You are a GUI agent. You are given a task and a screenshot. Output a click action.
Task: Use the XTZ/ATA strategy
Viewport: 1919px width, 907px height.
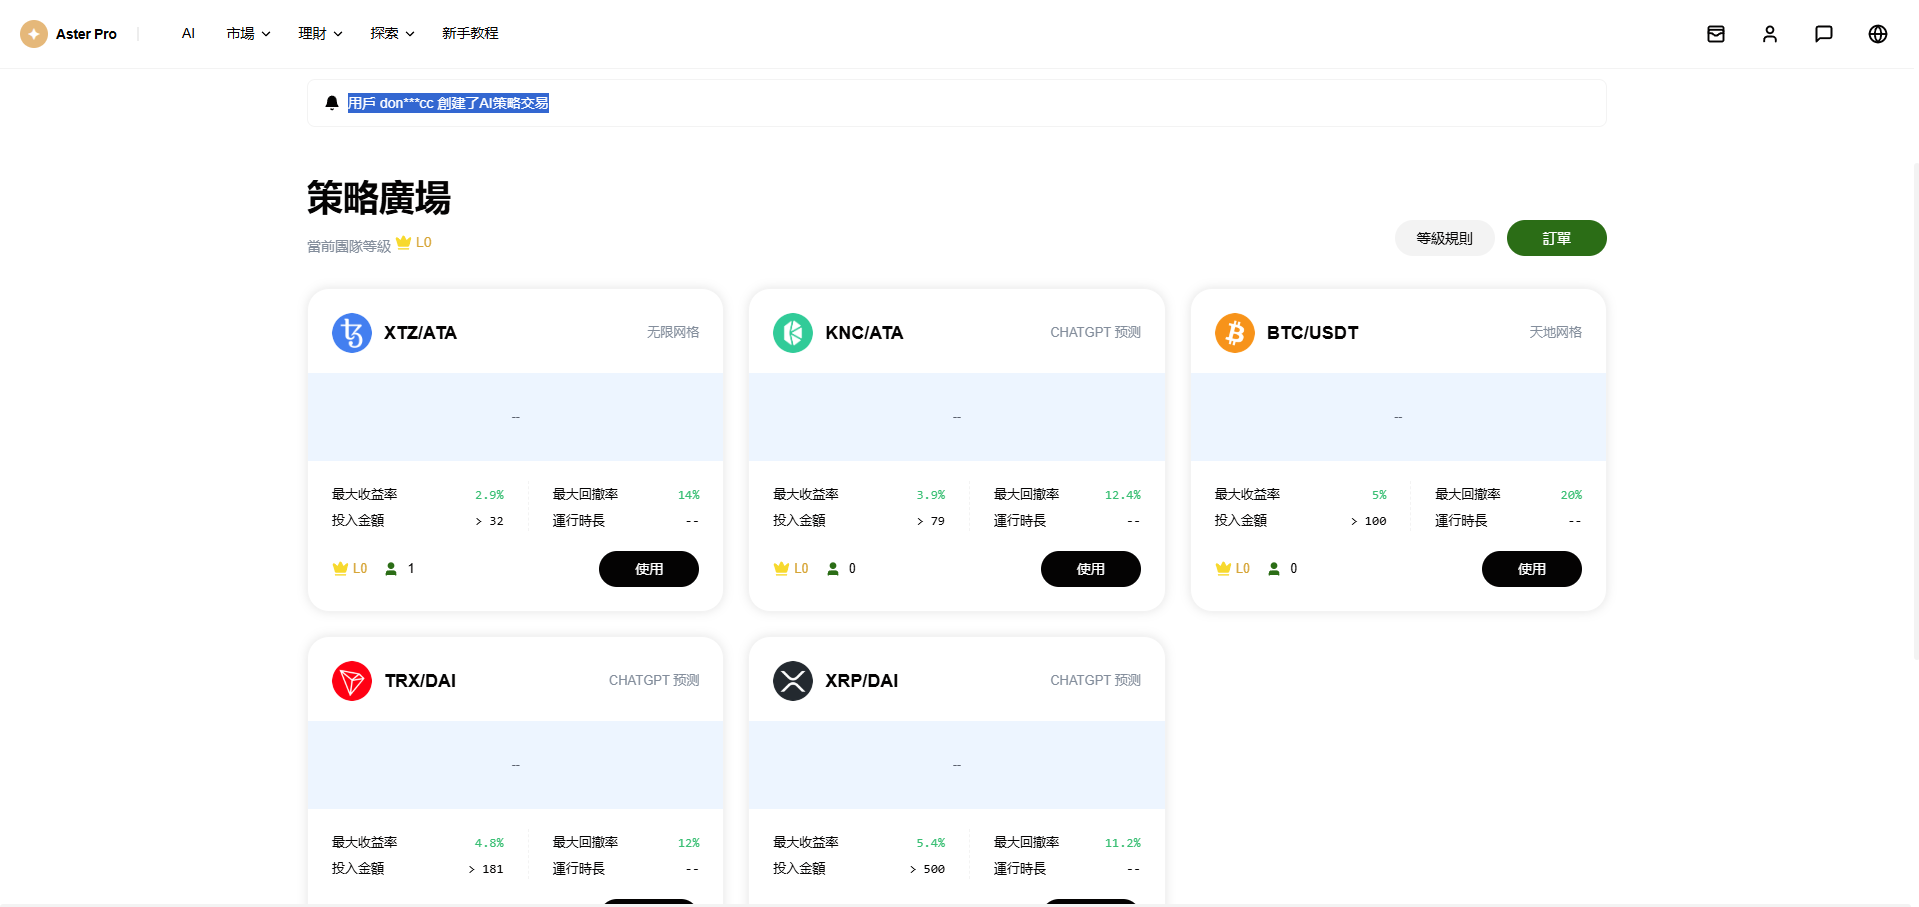click(649, 569)
